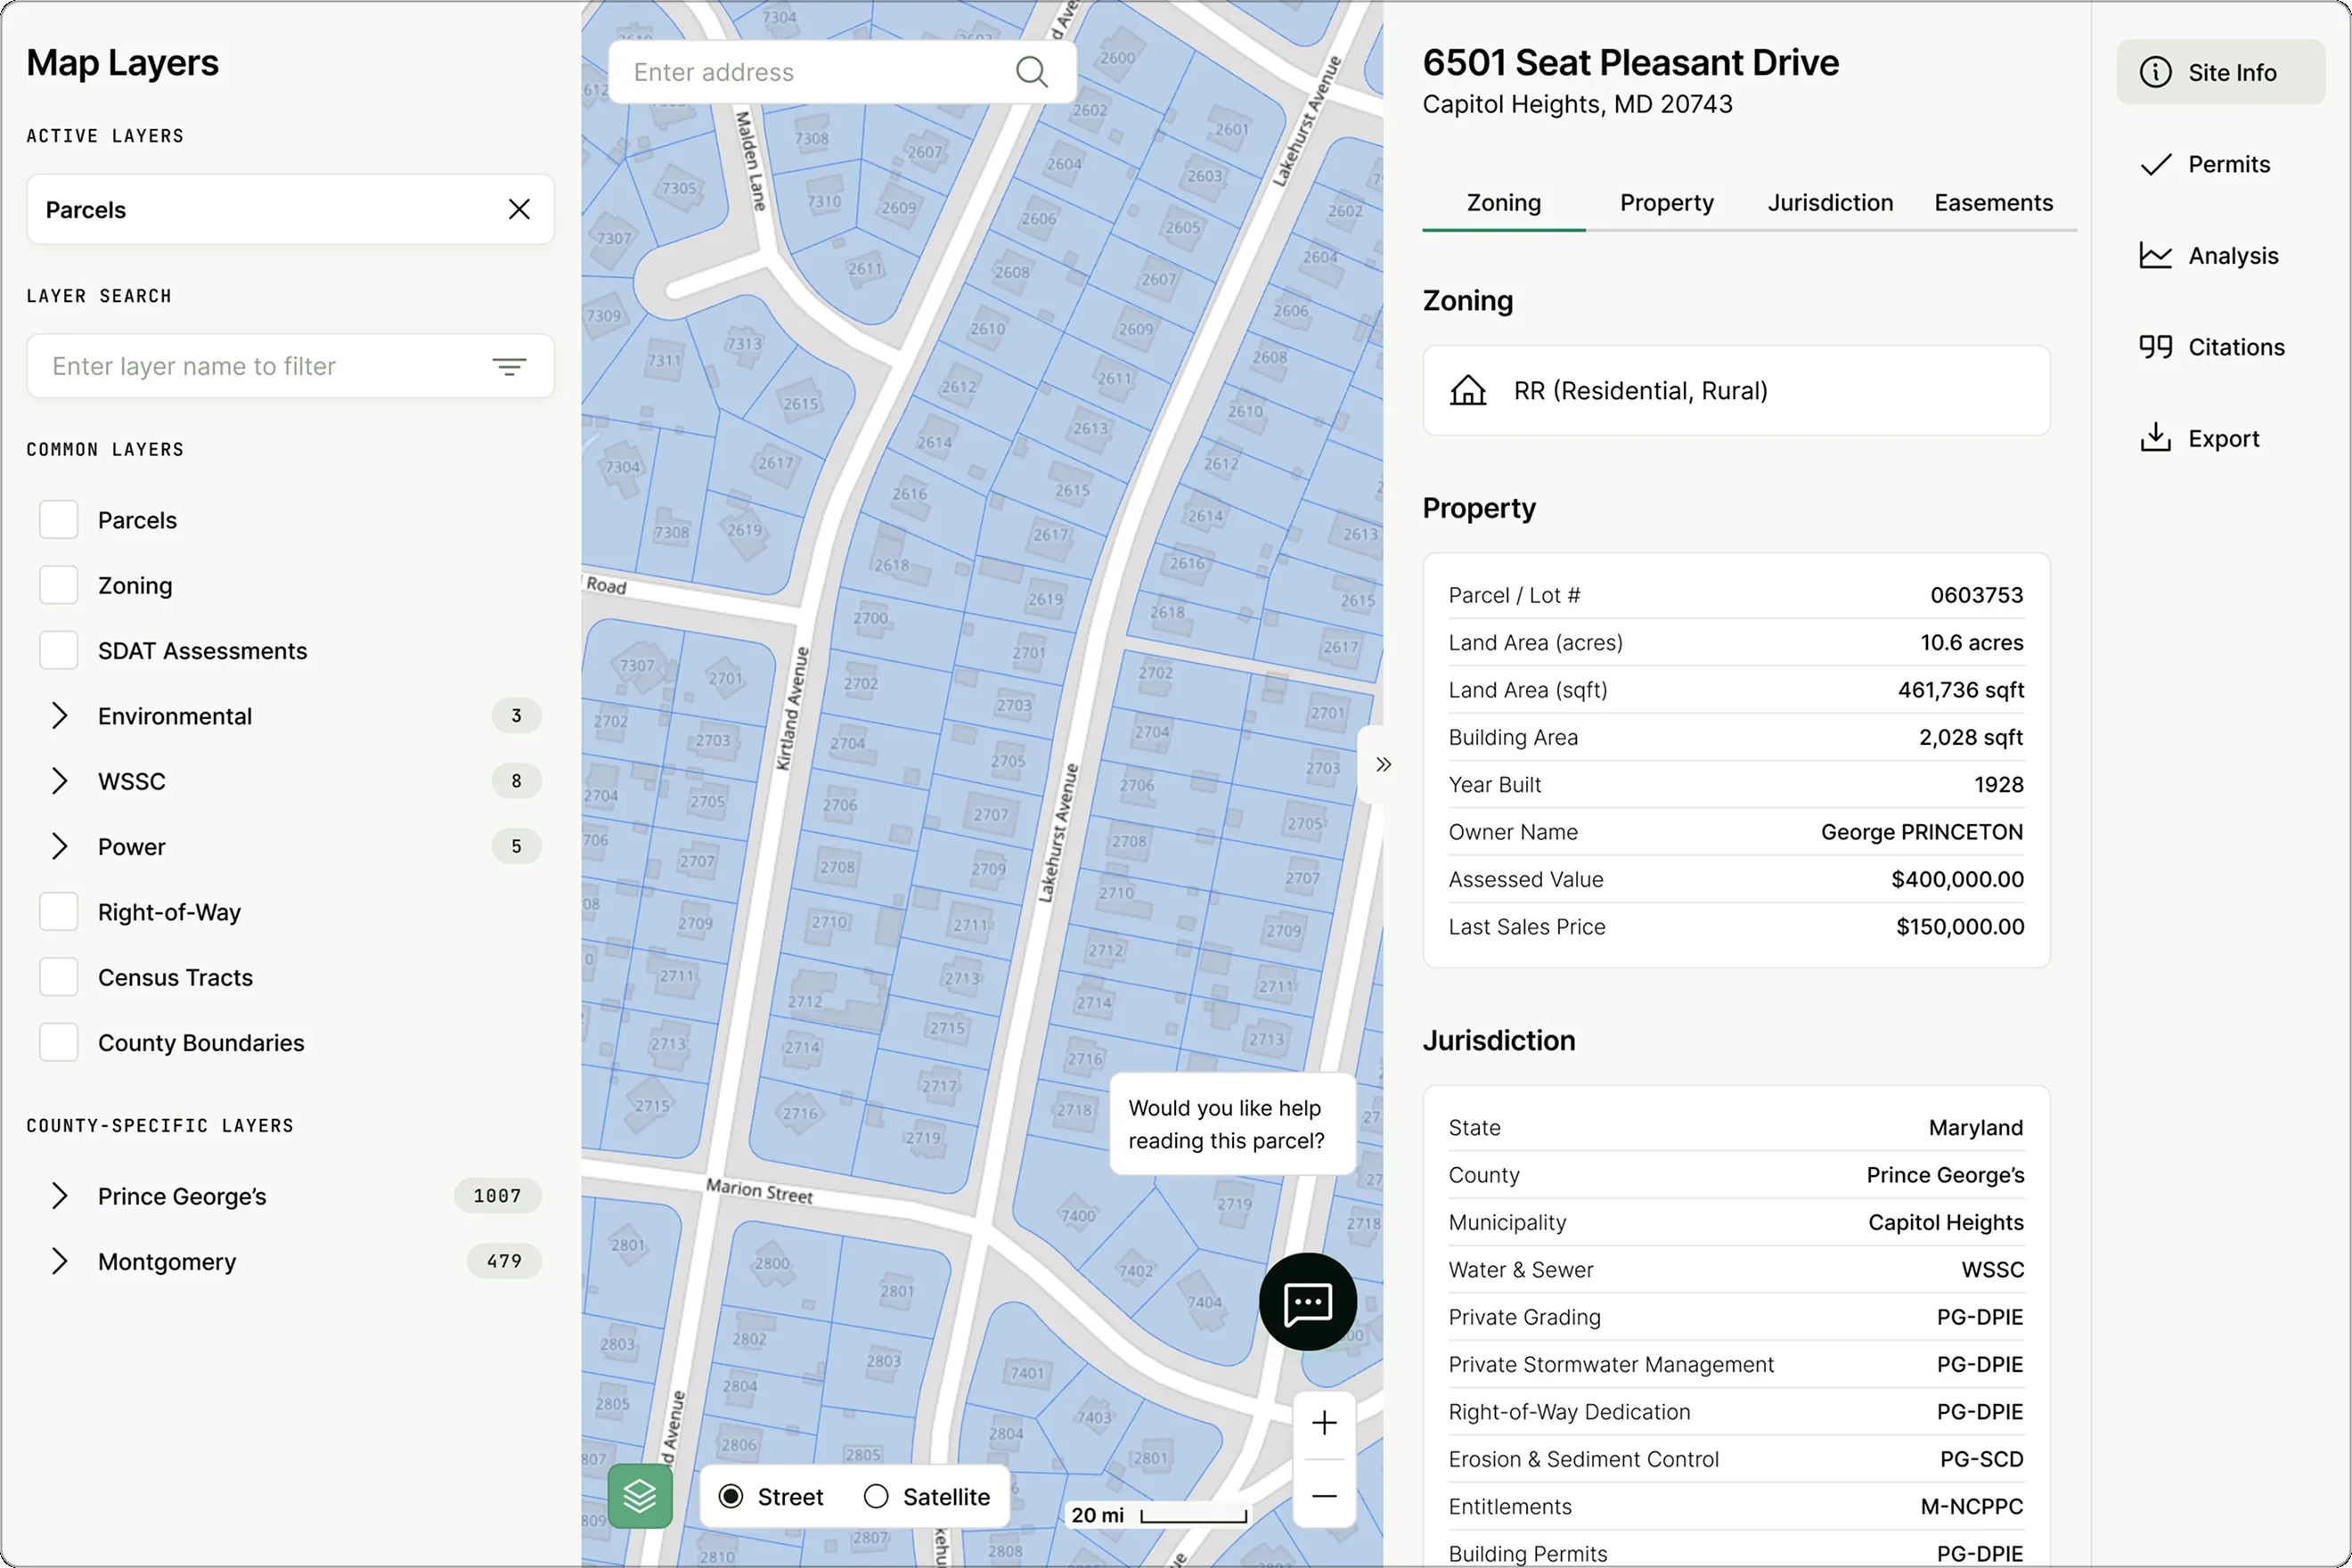Image resolution: width=2352 pixels, height=1568 pixels.
Task: Click the Malden Lane map label
Action: click(x=751, y=161)
